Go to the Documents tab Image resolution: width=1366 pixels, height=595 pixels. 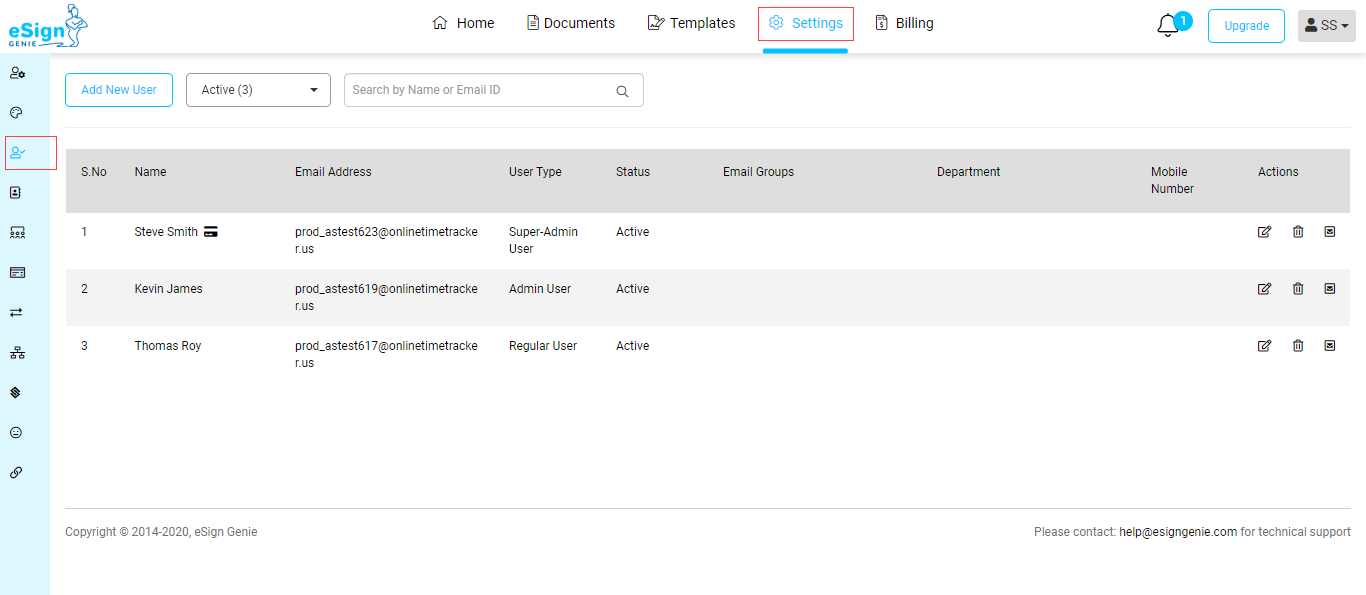pyautogui.click(x=571, y=23)
